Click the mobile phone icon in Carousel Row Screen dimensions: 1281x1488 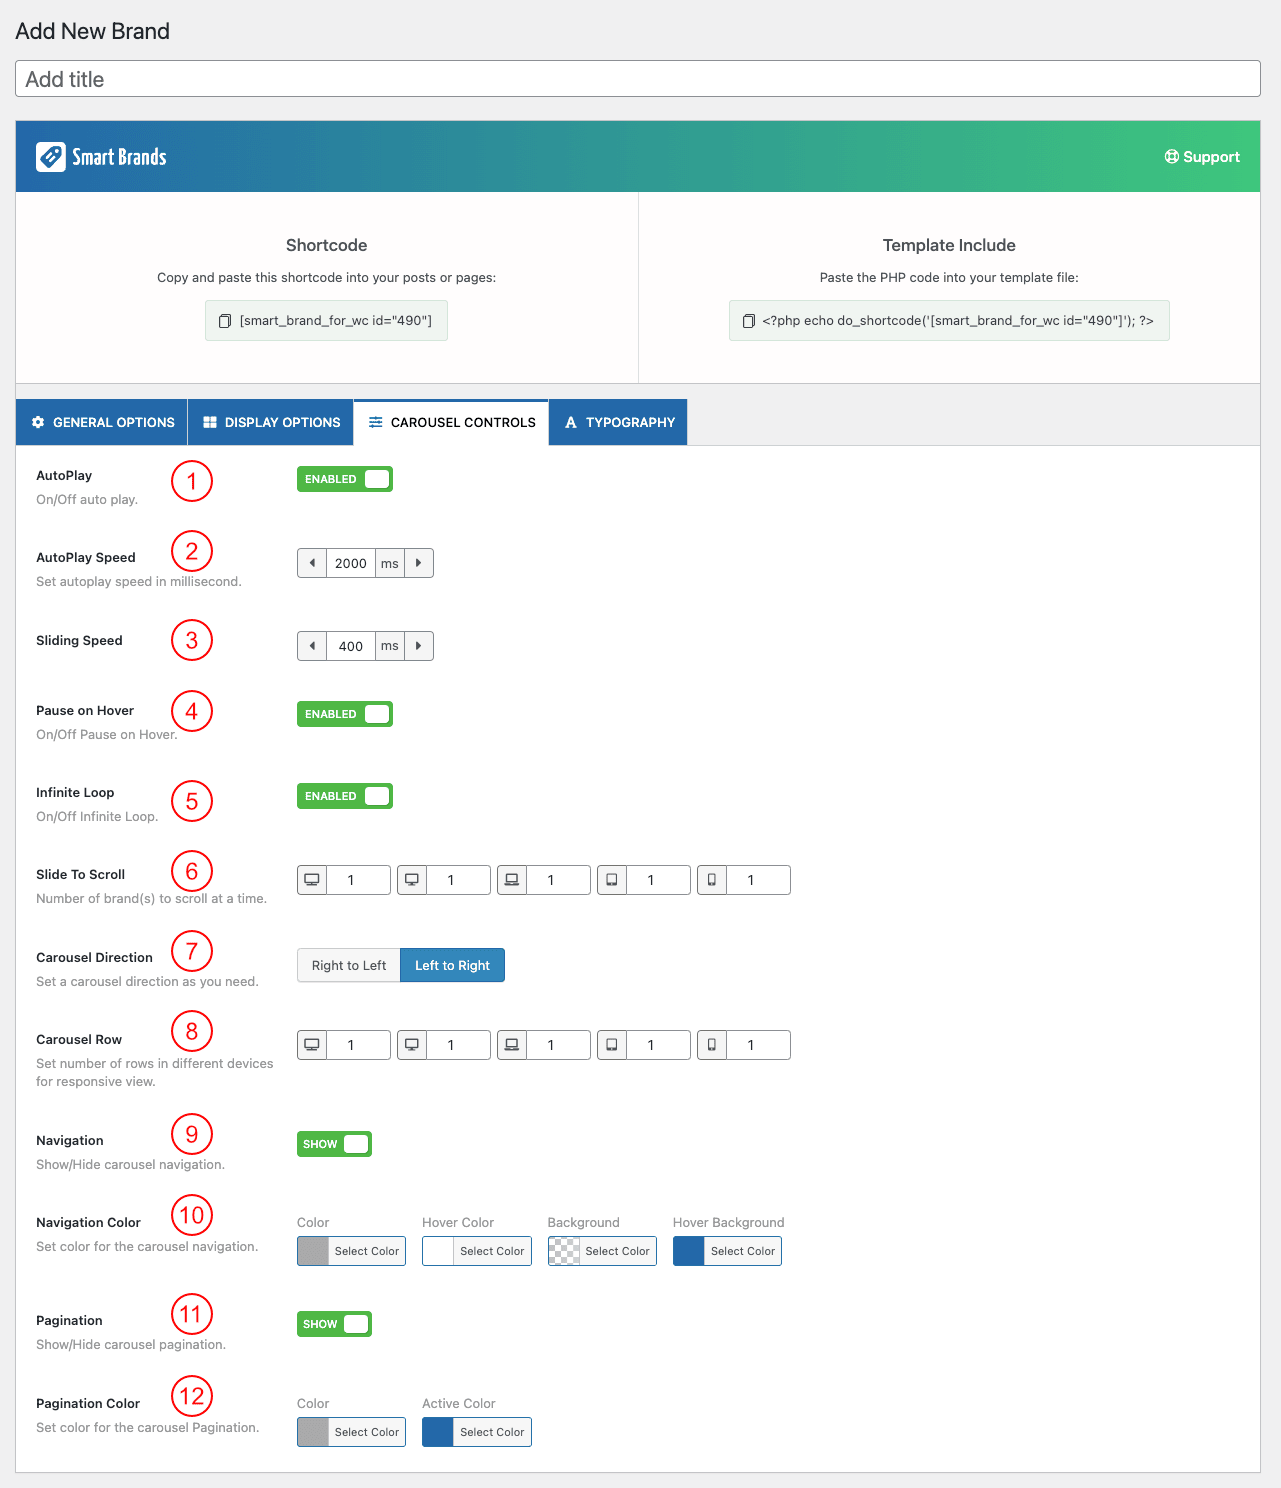point(712,1045)
